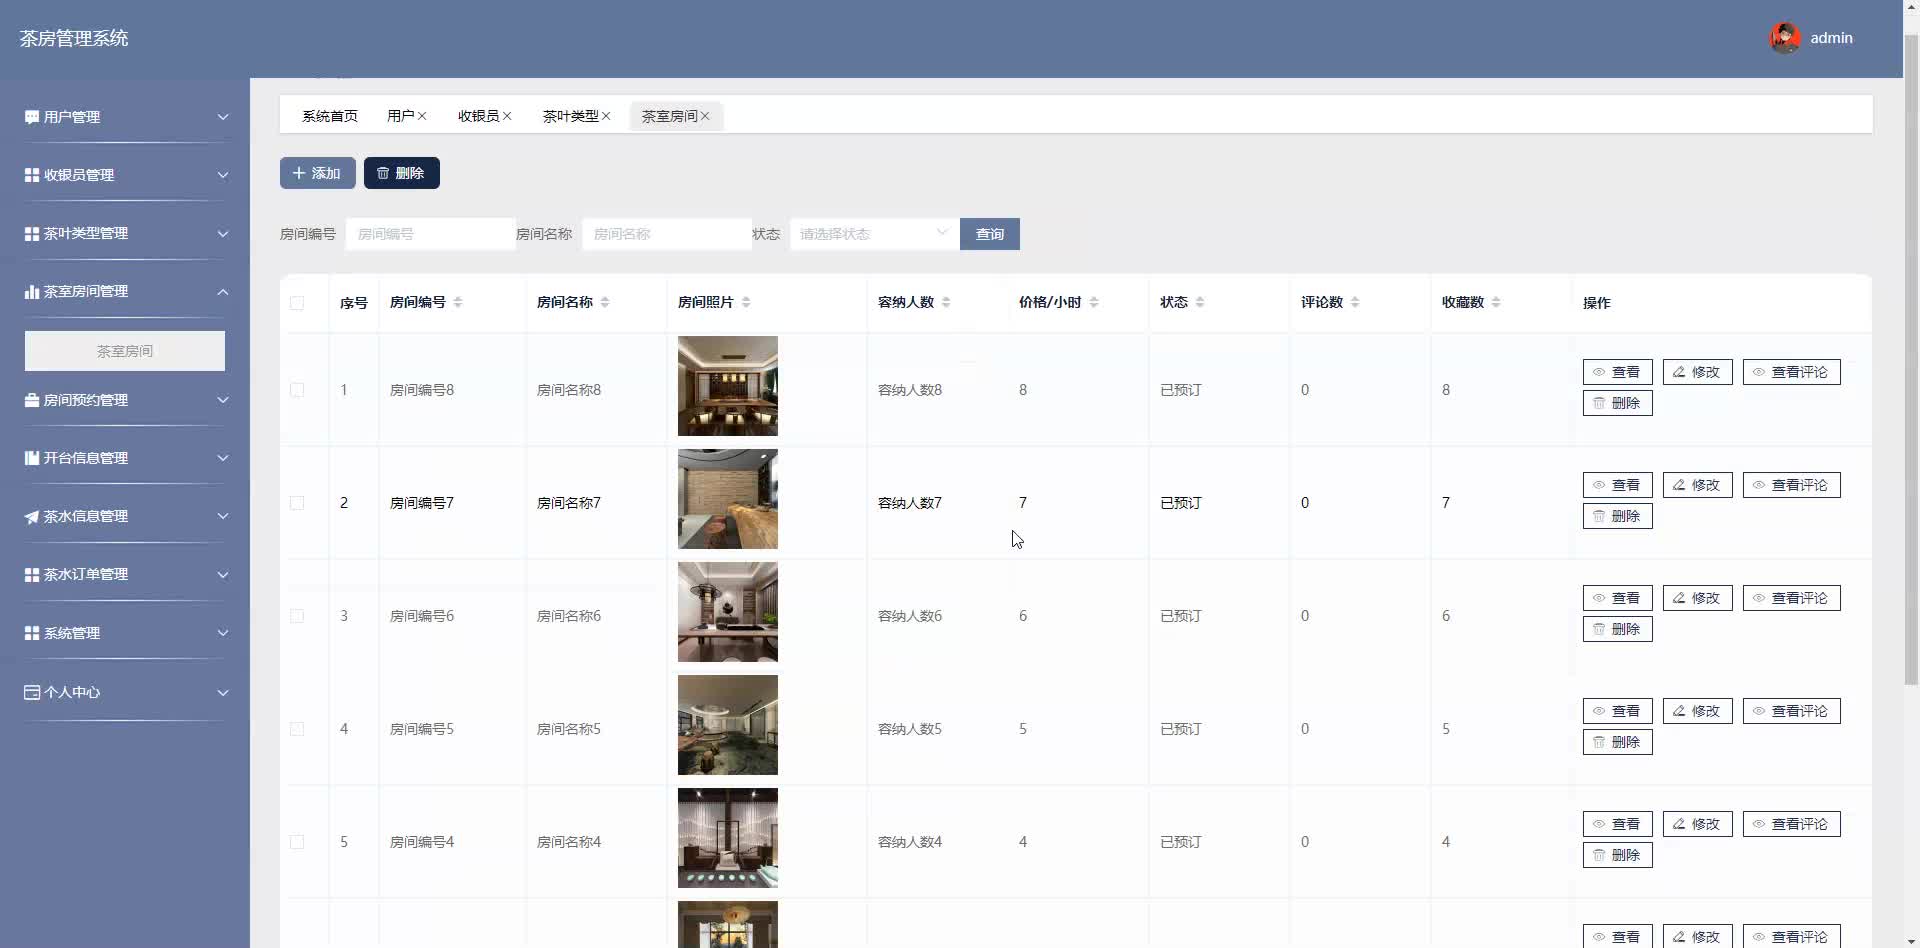Close the 茶室房间 tab with its X
Viewport: 1920px width, 948px height.
(705, 116)
